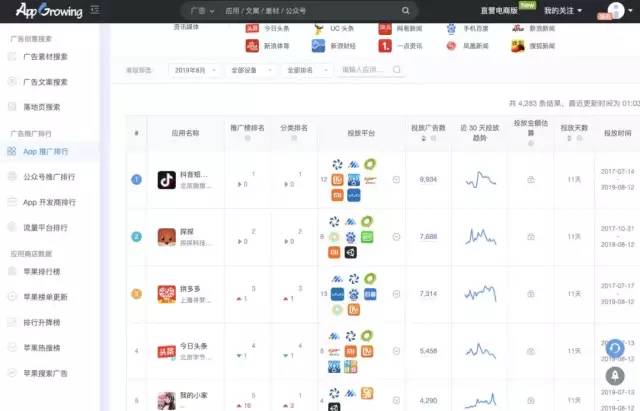The height and width of the screenshot is (411, 640).
Task: Click the 直营电商版 link
Action: click(x=499, y=11)
